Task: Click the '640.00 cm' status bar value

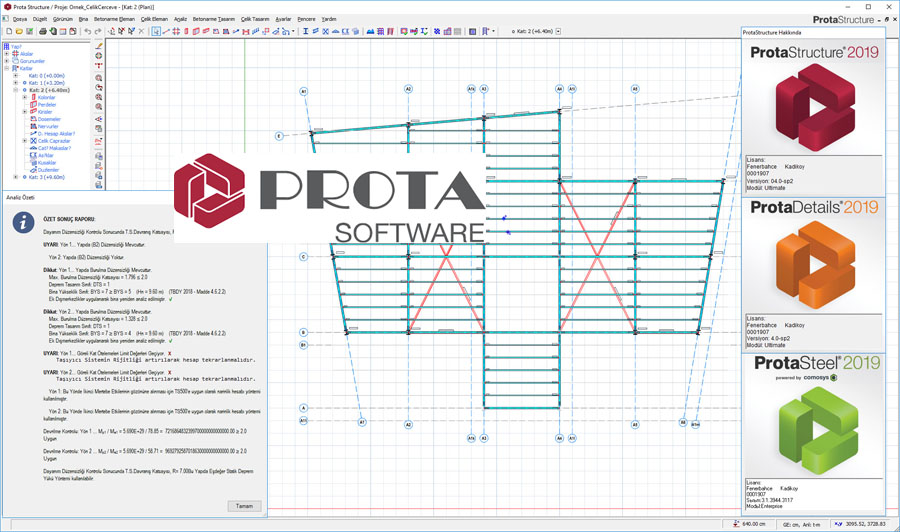Action: click(x=754, y=523)
